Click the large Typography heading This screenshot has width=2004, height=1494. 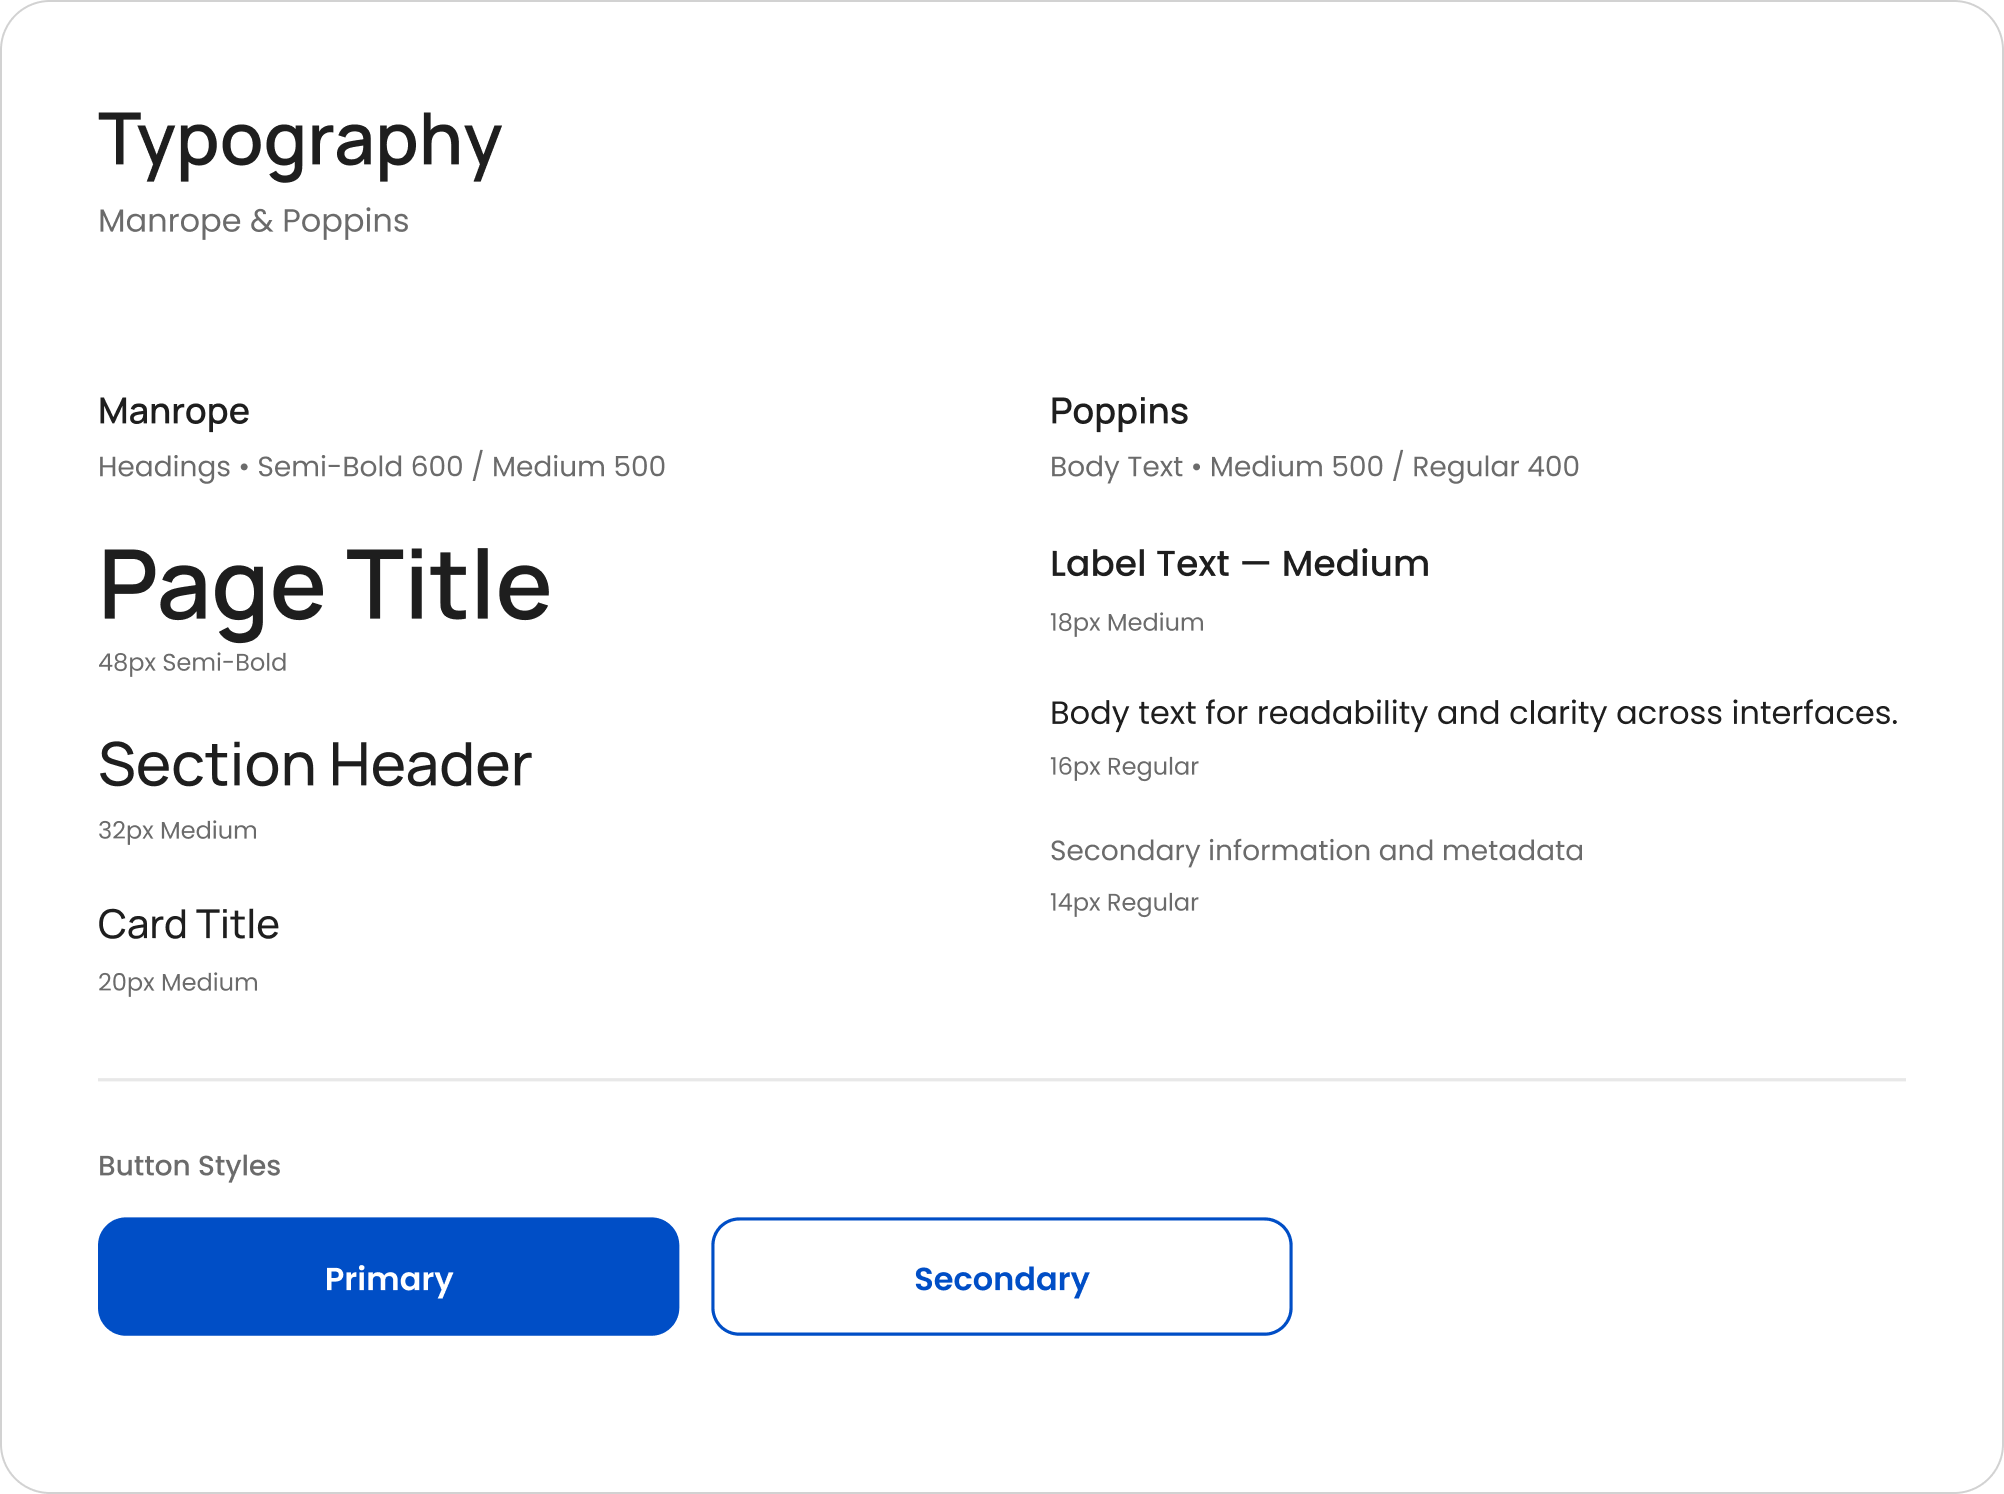[x=300, y=141]
